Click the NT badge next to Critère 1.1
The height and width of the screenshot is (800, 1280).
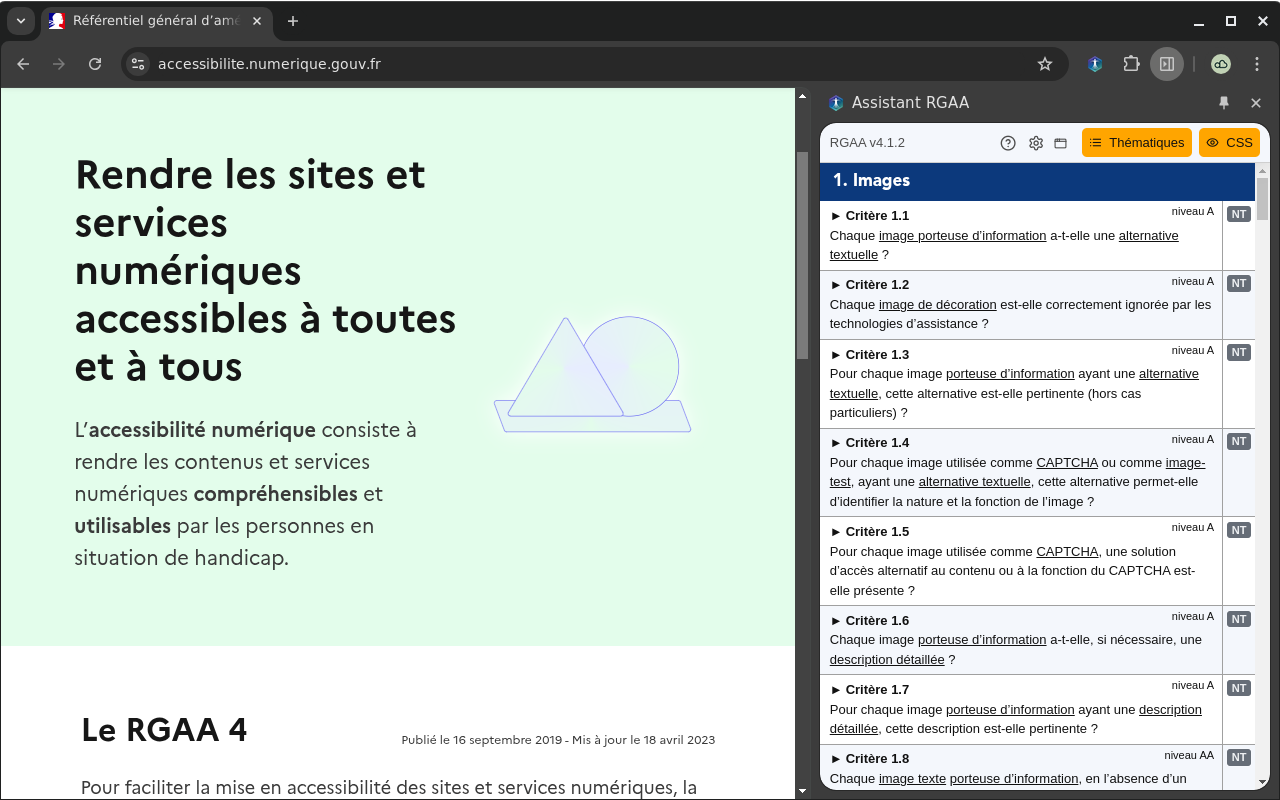[1238, 213]
